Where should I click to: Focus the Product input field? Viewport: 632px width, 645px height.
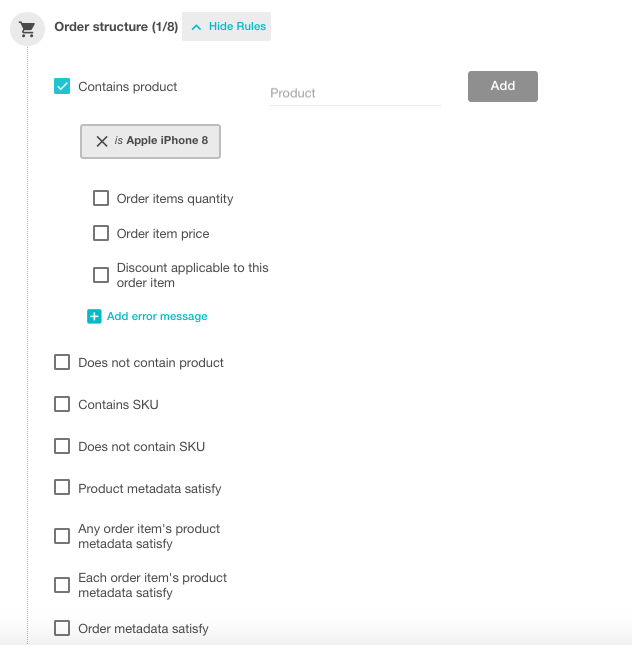tap(355, 93)
